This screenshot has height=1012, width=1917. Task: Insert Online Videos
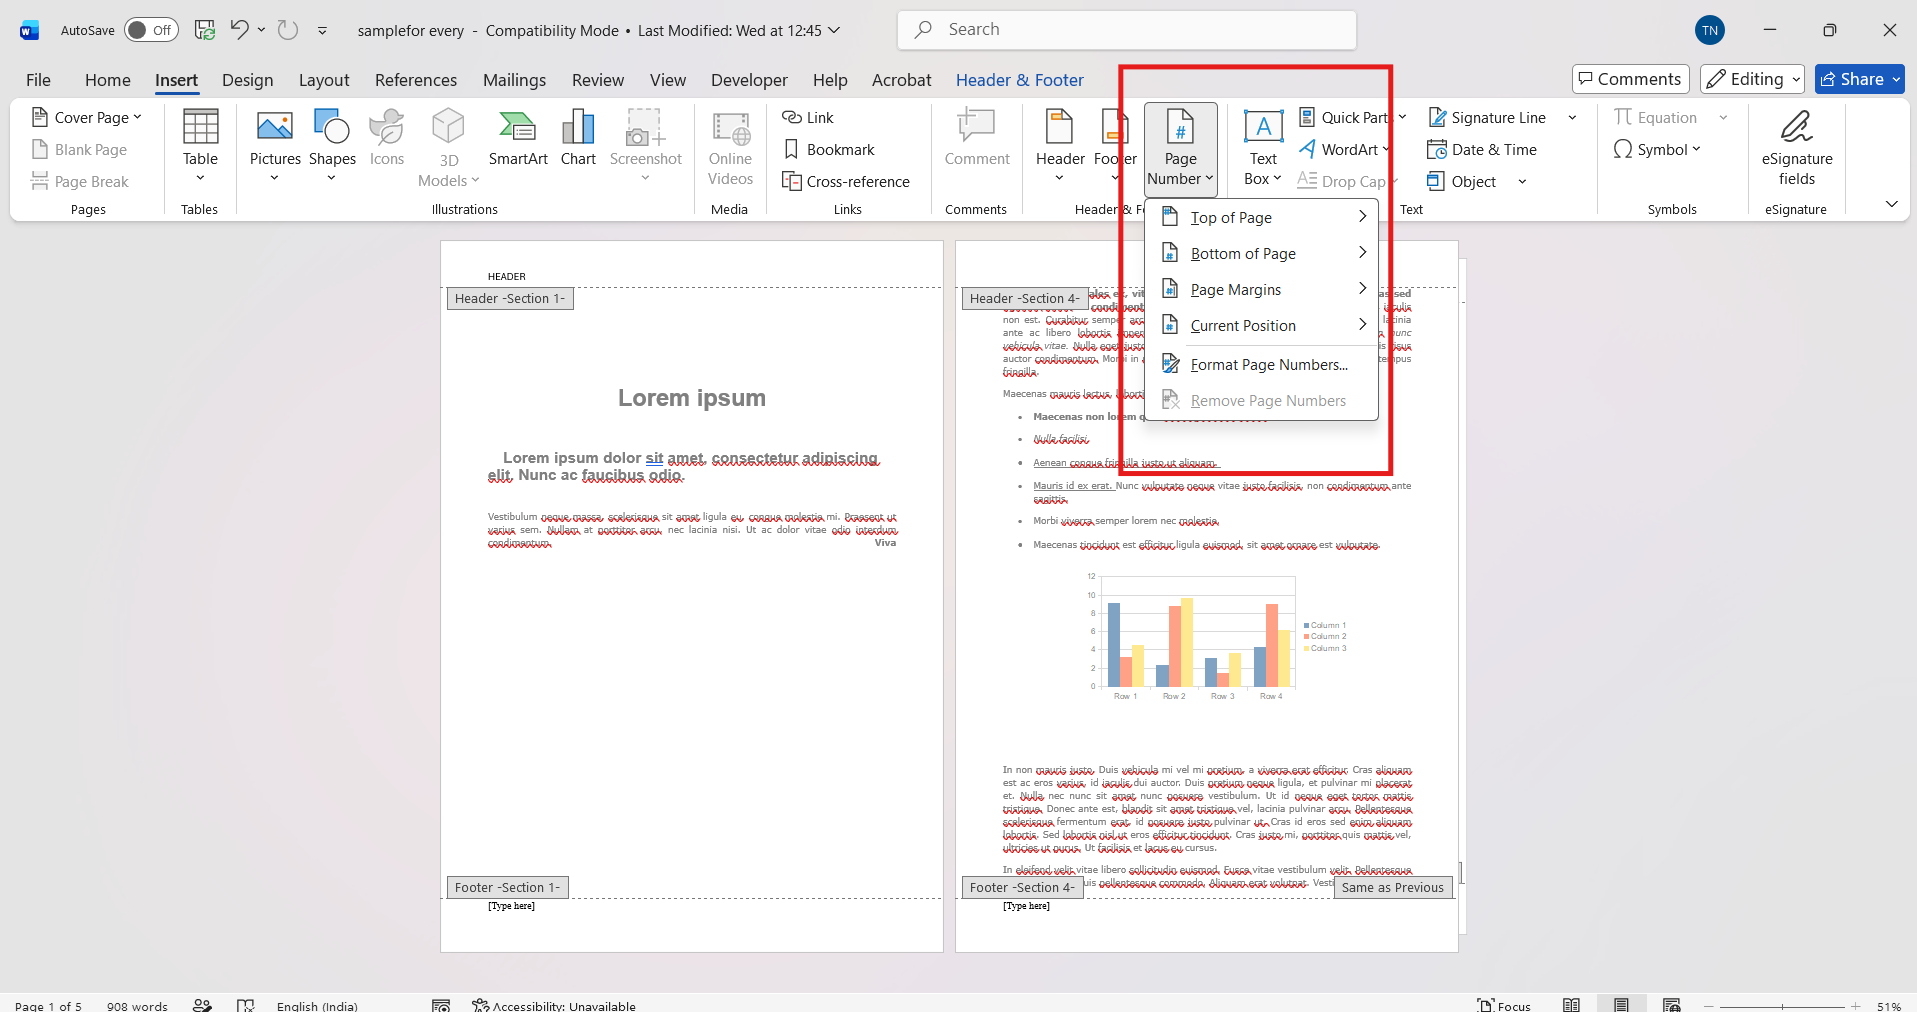[x=730, y=147]
